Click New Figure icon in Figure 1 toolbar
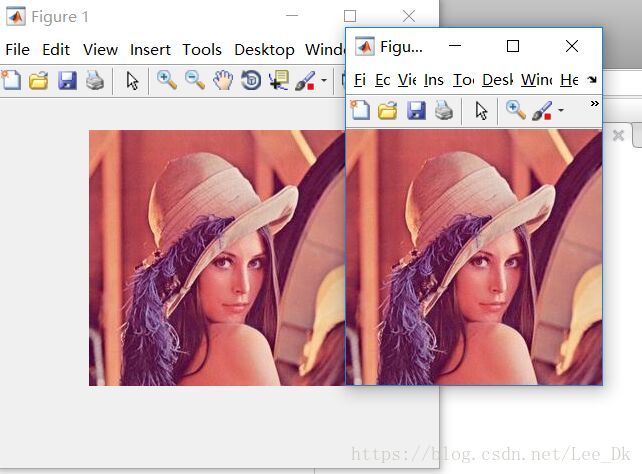The height and width of the screenshot is (474, 642). click(11, 80)
